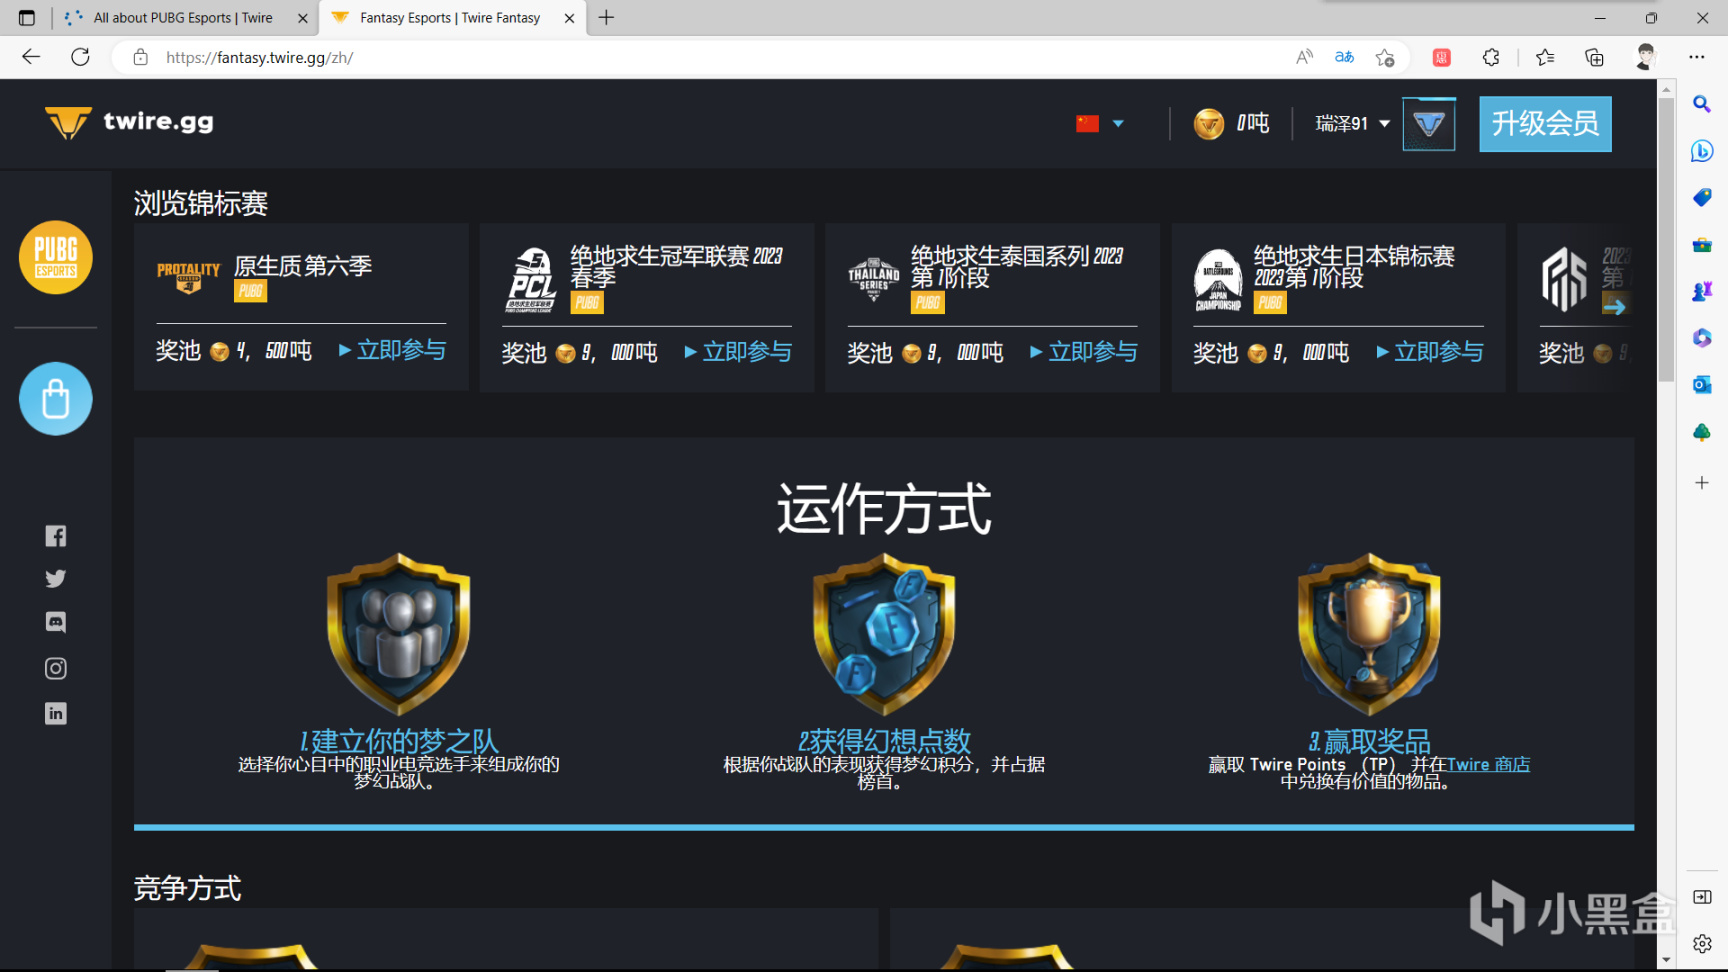This screenshot has height=972, width=1728.
Task: Click the fantasy points shield image
Action: (884, 634)
